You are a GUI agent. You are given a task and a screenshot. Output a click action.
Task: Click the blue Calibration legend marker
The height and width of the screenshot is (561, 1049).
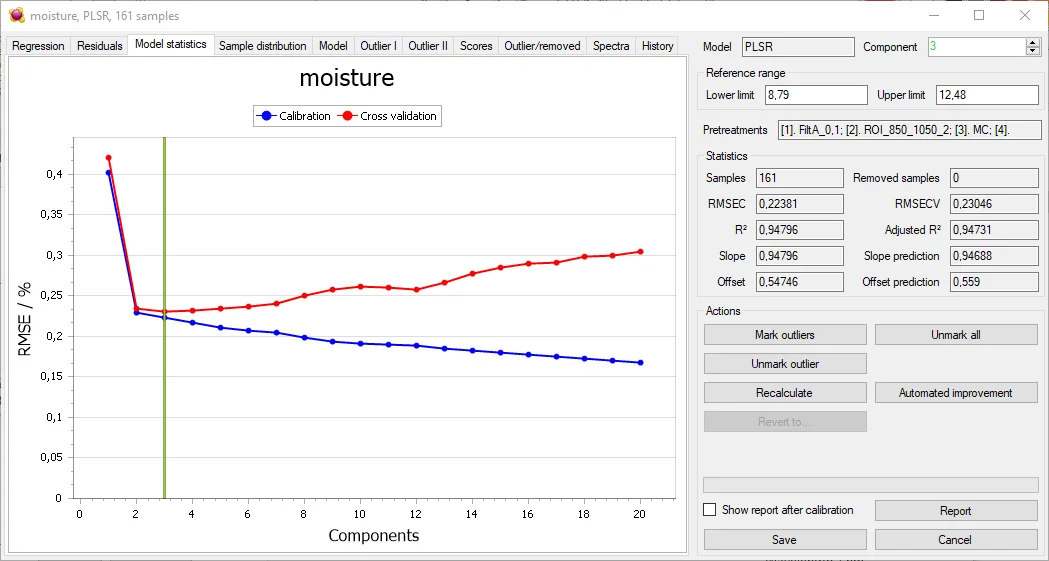point(266,116)
